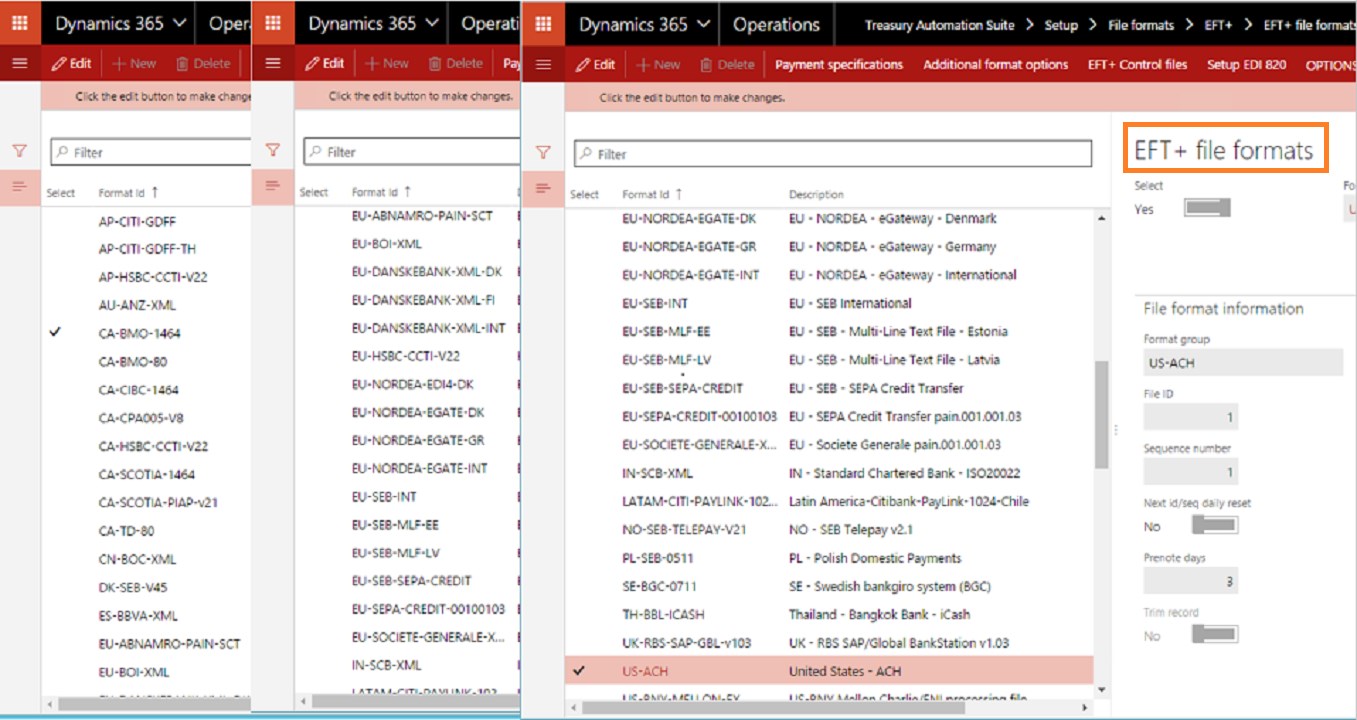Click Edit in the middle window toolbar
This screenshot has width=1357, height=720.
pos(325,63)
